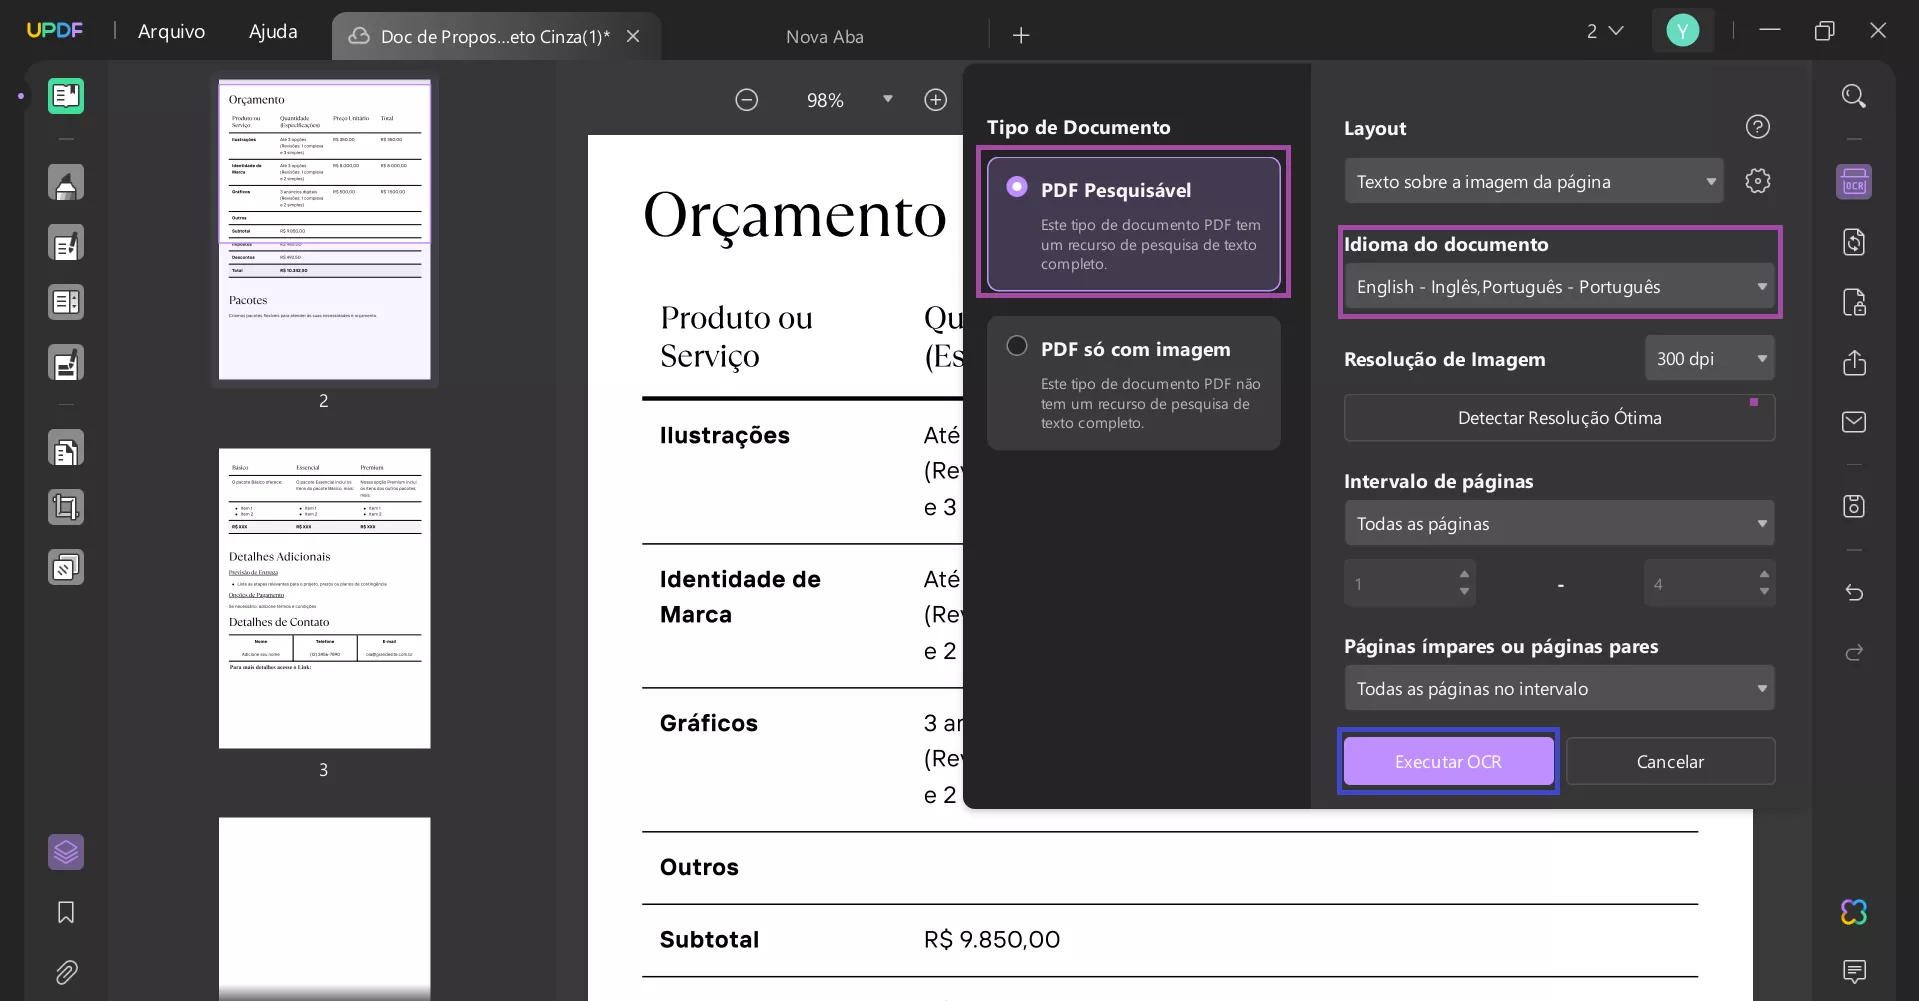
Task: Open the Layout dropdown showing Texto sobre a imagem
Action: click(x=1533, y=181)
